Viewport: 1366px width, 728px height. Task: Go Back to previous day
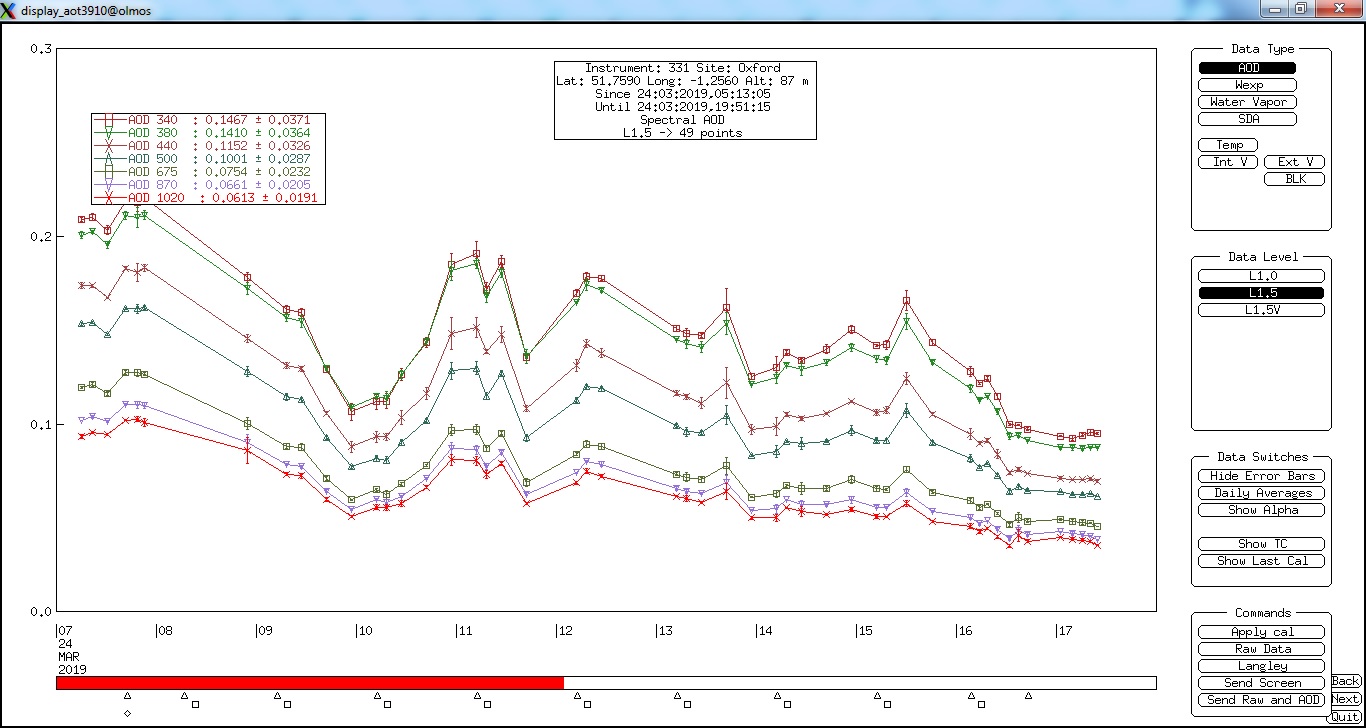1346,681
